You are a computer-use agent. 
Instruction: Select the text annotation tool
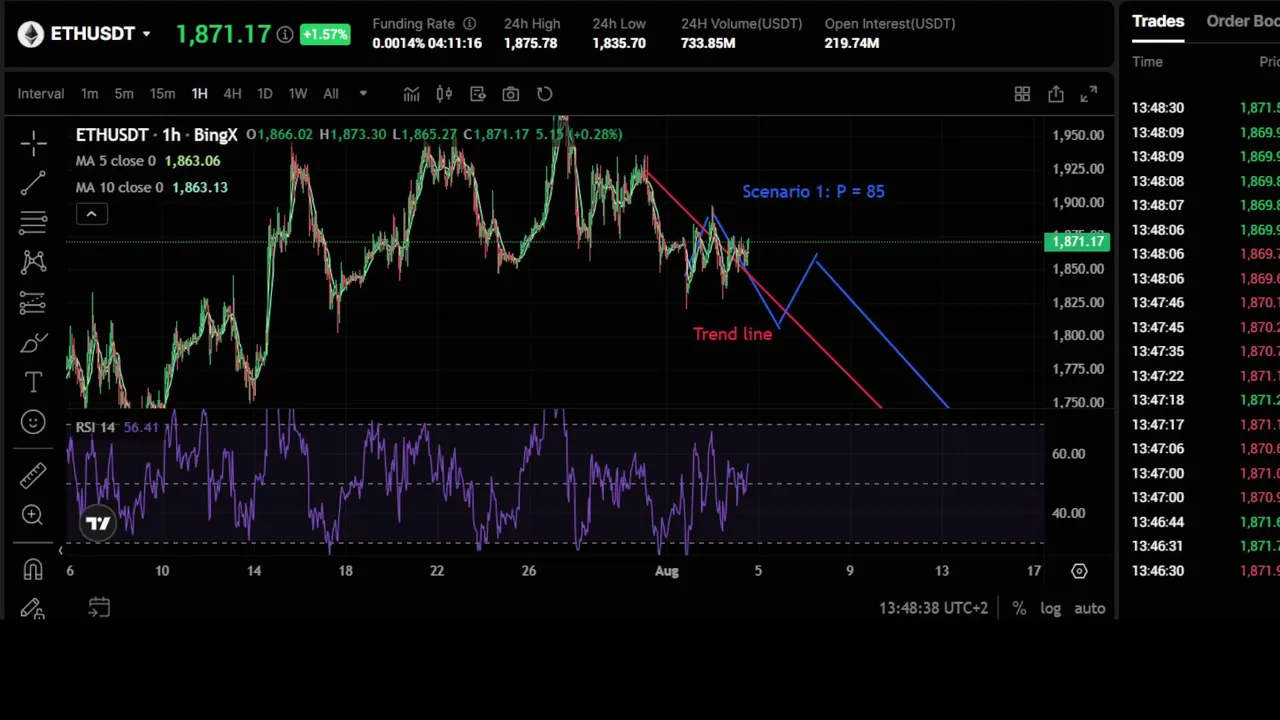pos(33,382)
